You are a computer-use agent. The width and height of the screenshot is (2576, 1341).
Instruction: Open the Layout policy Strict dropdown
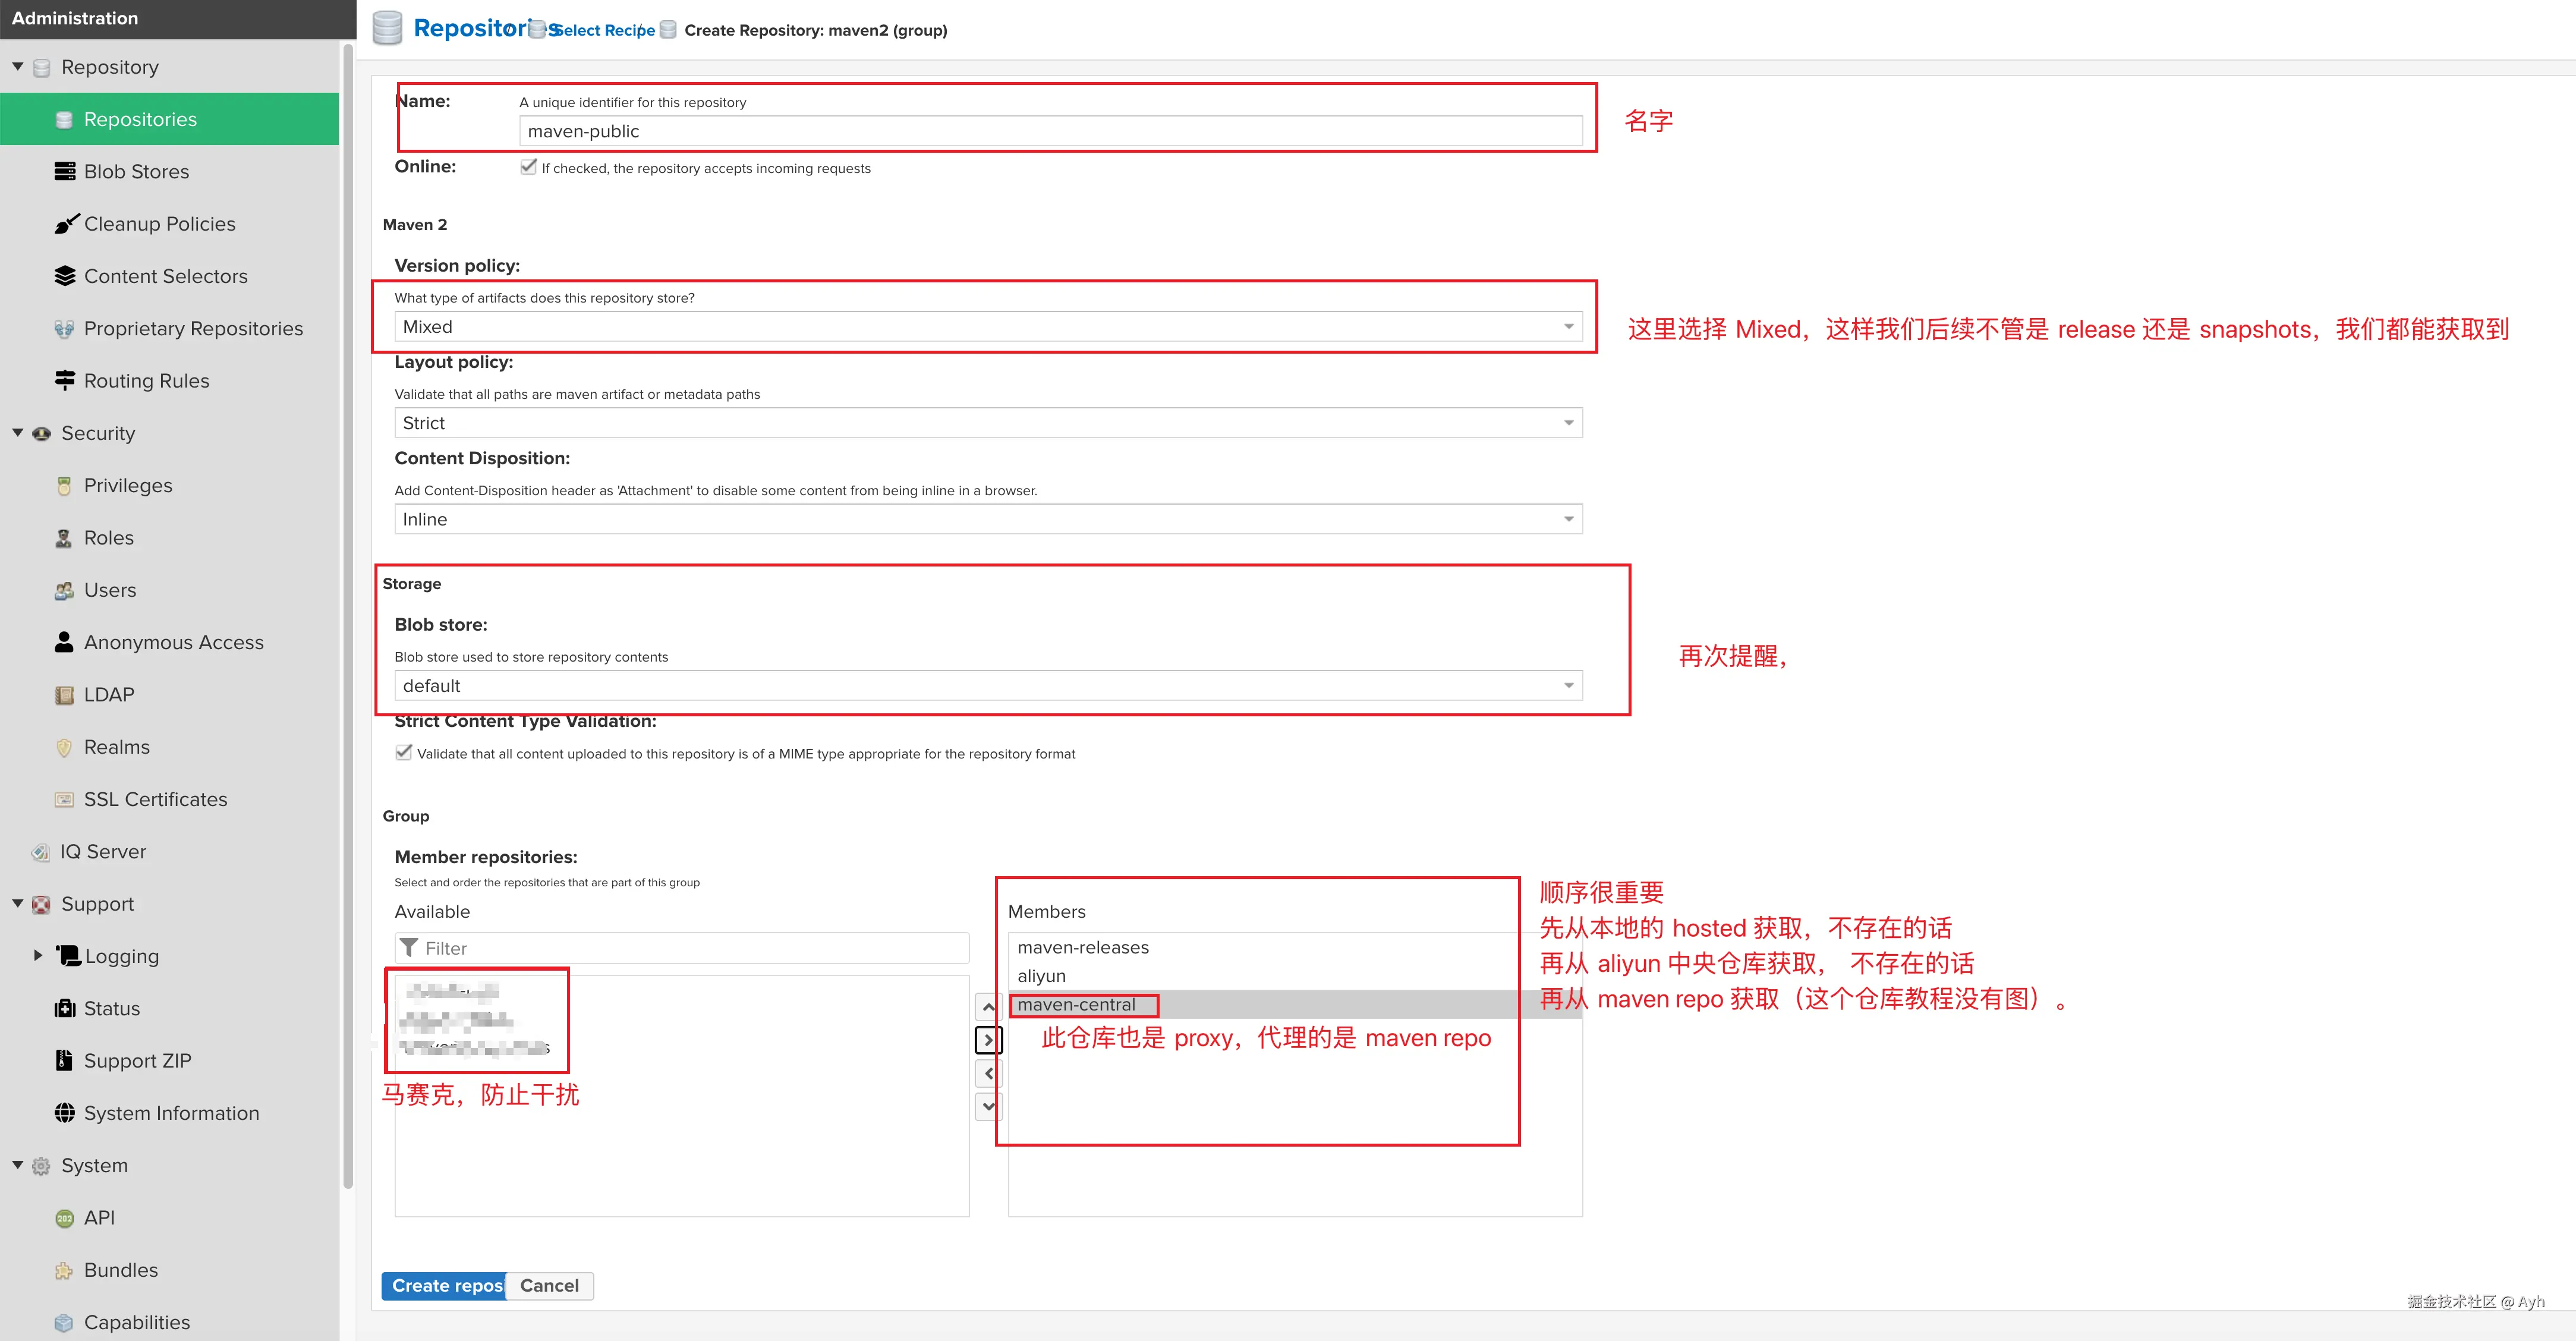click(987, 423)
